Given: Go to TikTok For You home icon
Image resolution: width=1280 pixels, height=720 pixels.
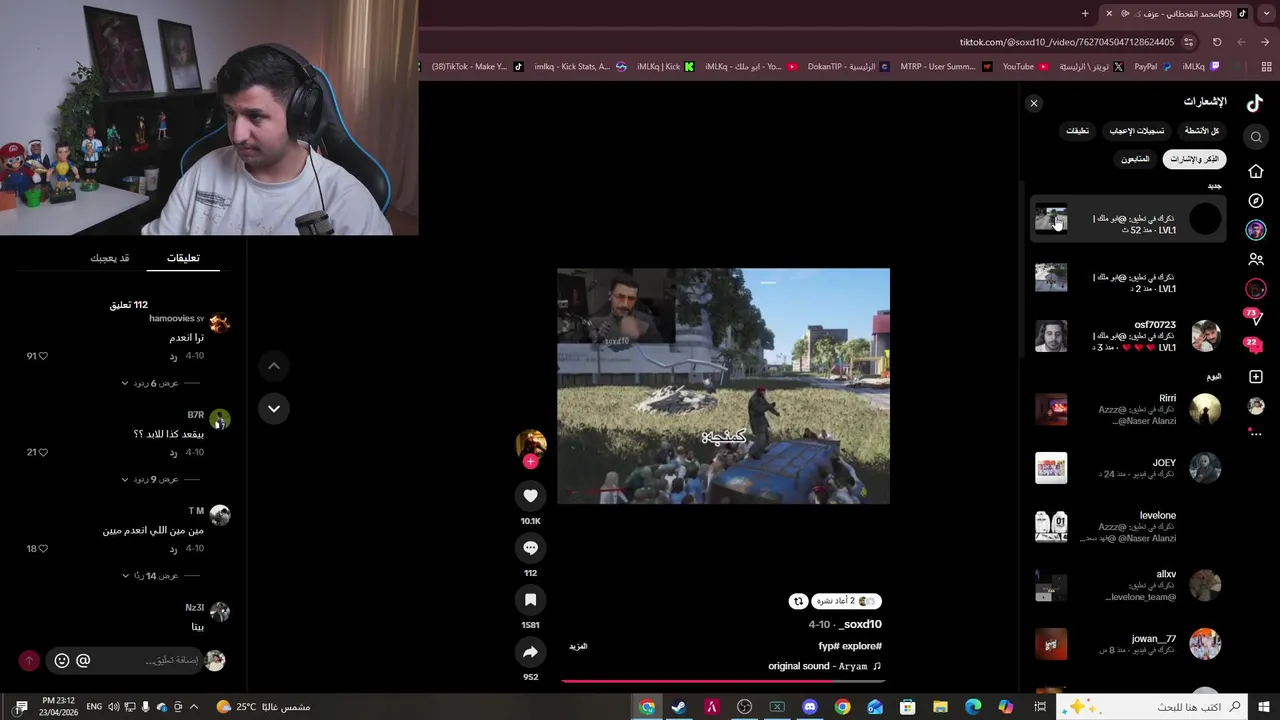Looking at the screenshot, I should point(1256,171).
